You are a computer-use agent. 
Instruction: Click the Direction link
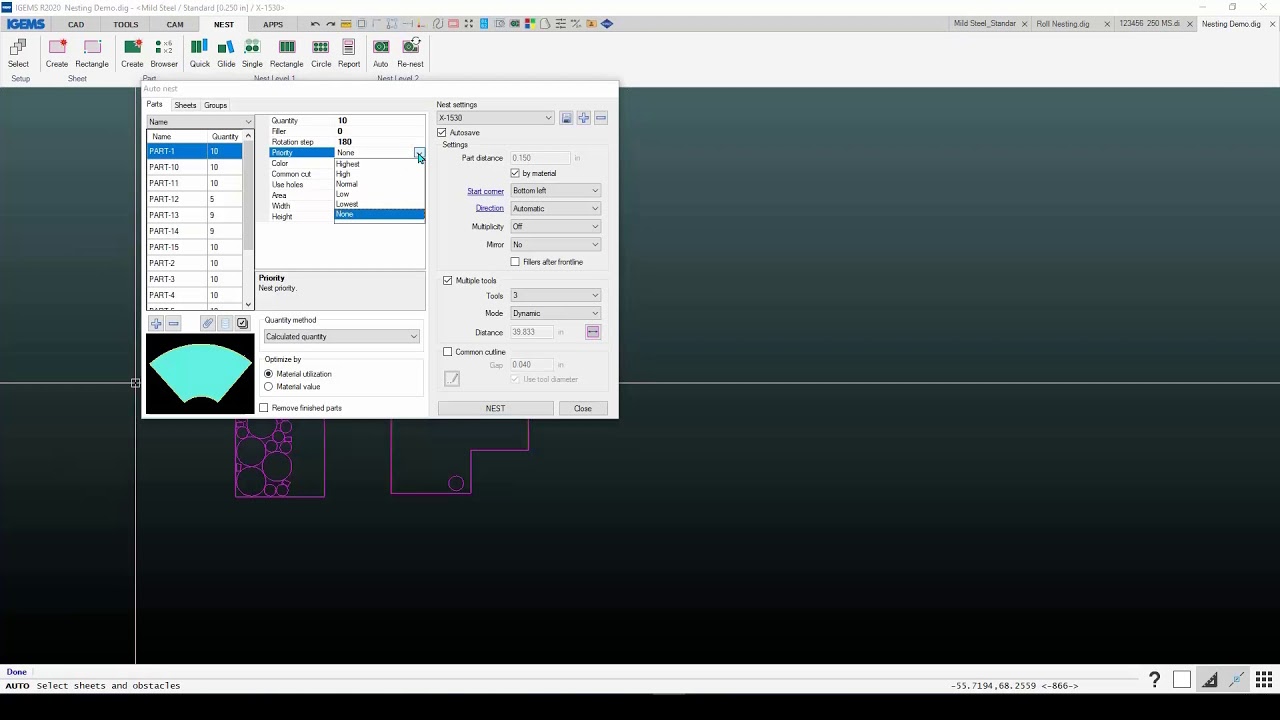click(x=490, y=208)
